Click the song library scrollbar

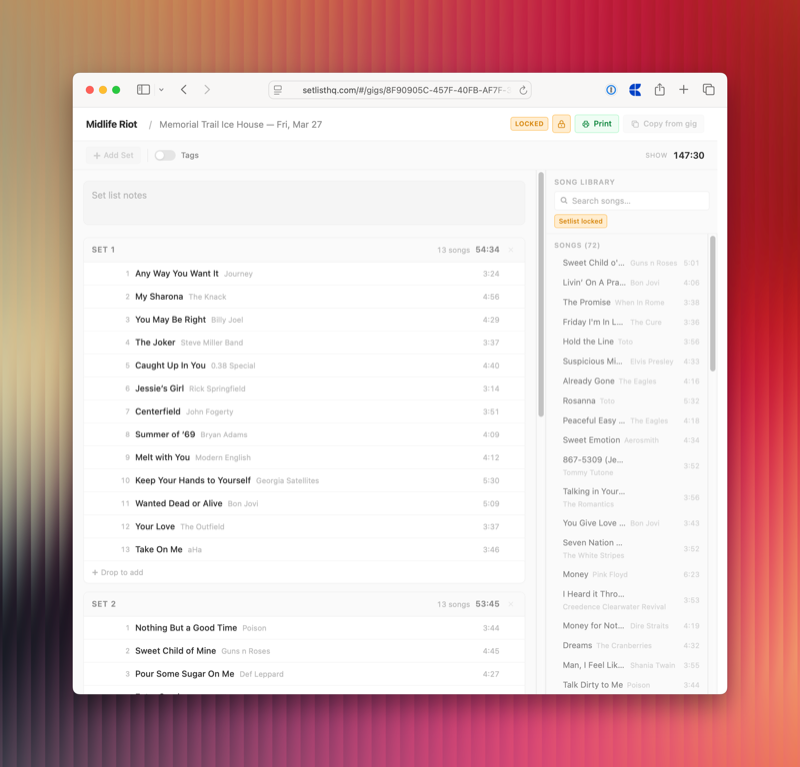pos(712,303)
